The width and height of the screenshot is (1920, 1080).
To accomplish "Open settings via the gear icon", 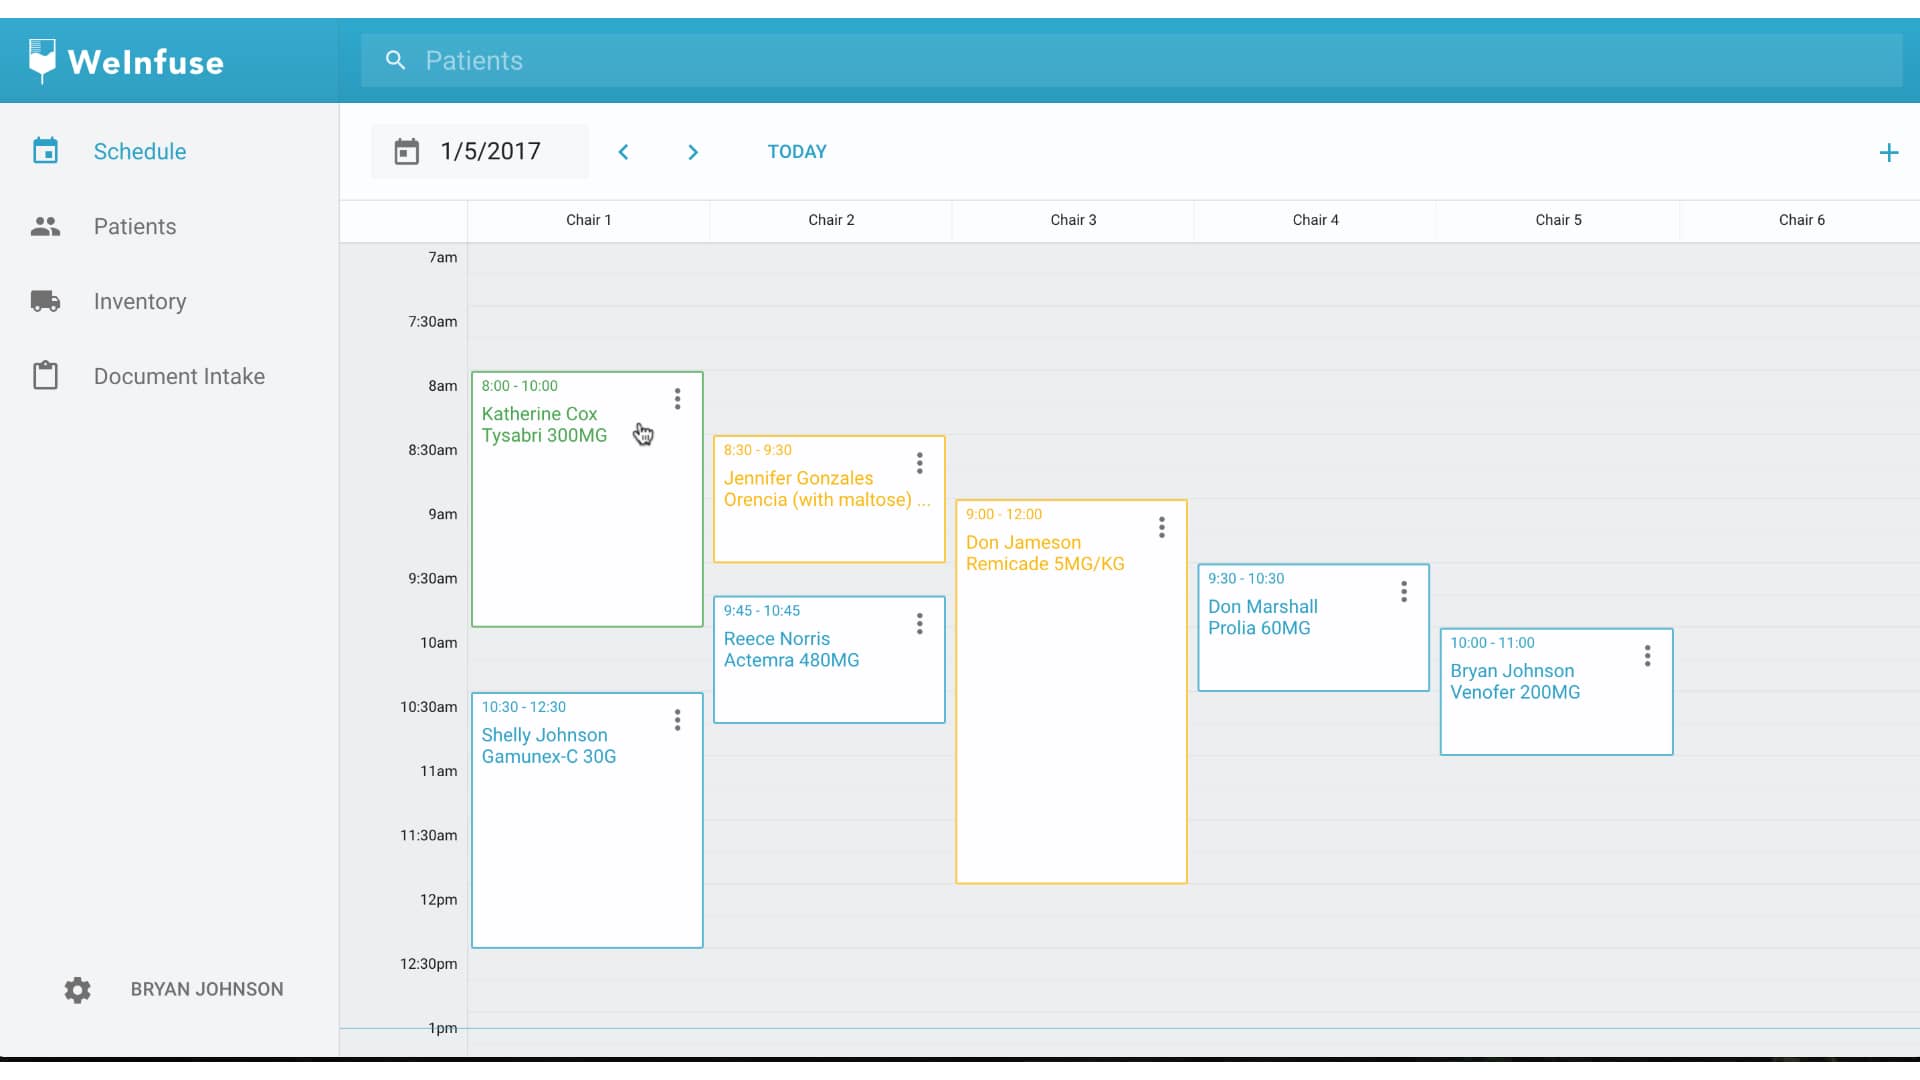I will click(77, 989).
